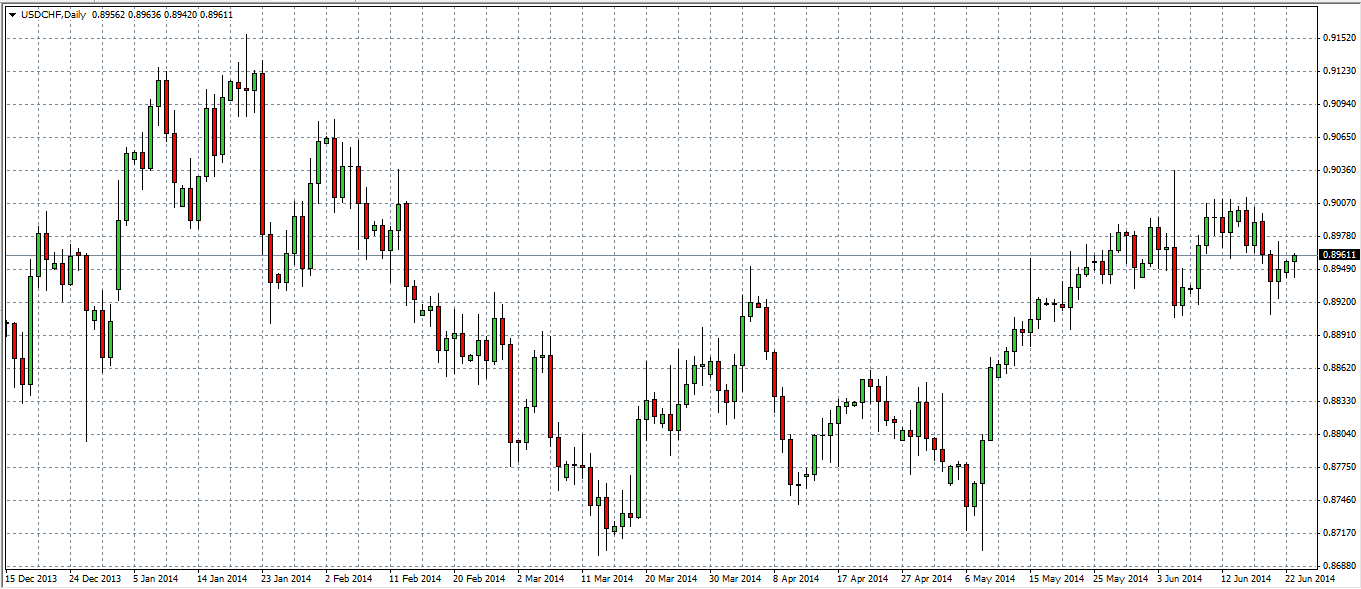Click price level 0.87750 on price scale

tap(1340, 467)
